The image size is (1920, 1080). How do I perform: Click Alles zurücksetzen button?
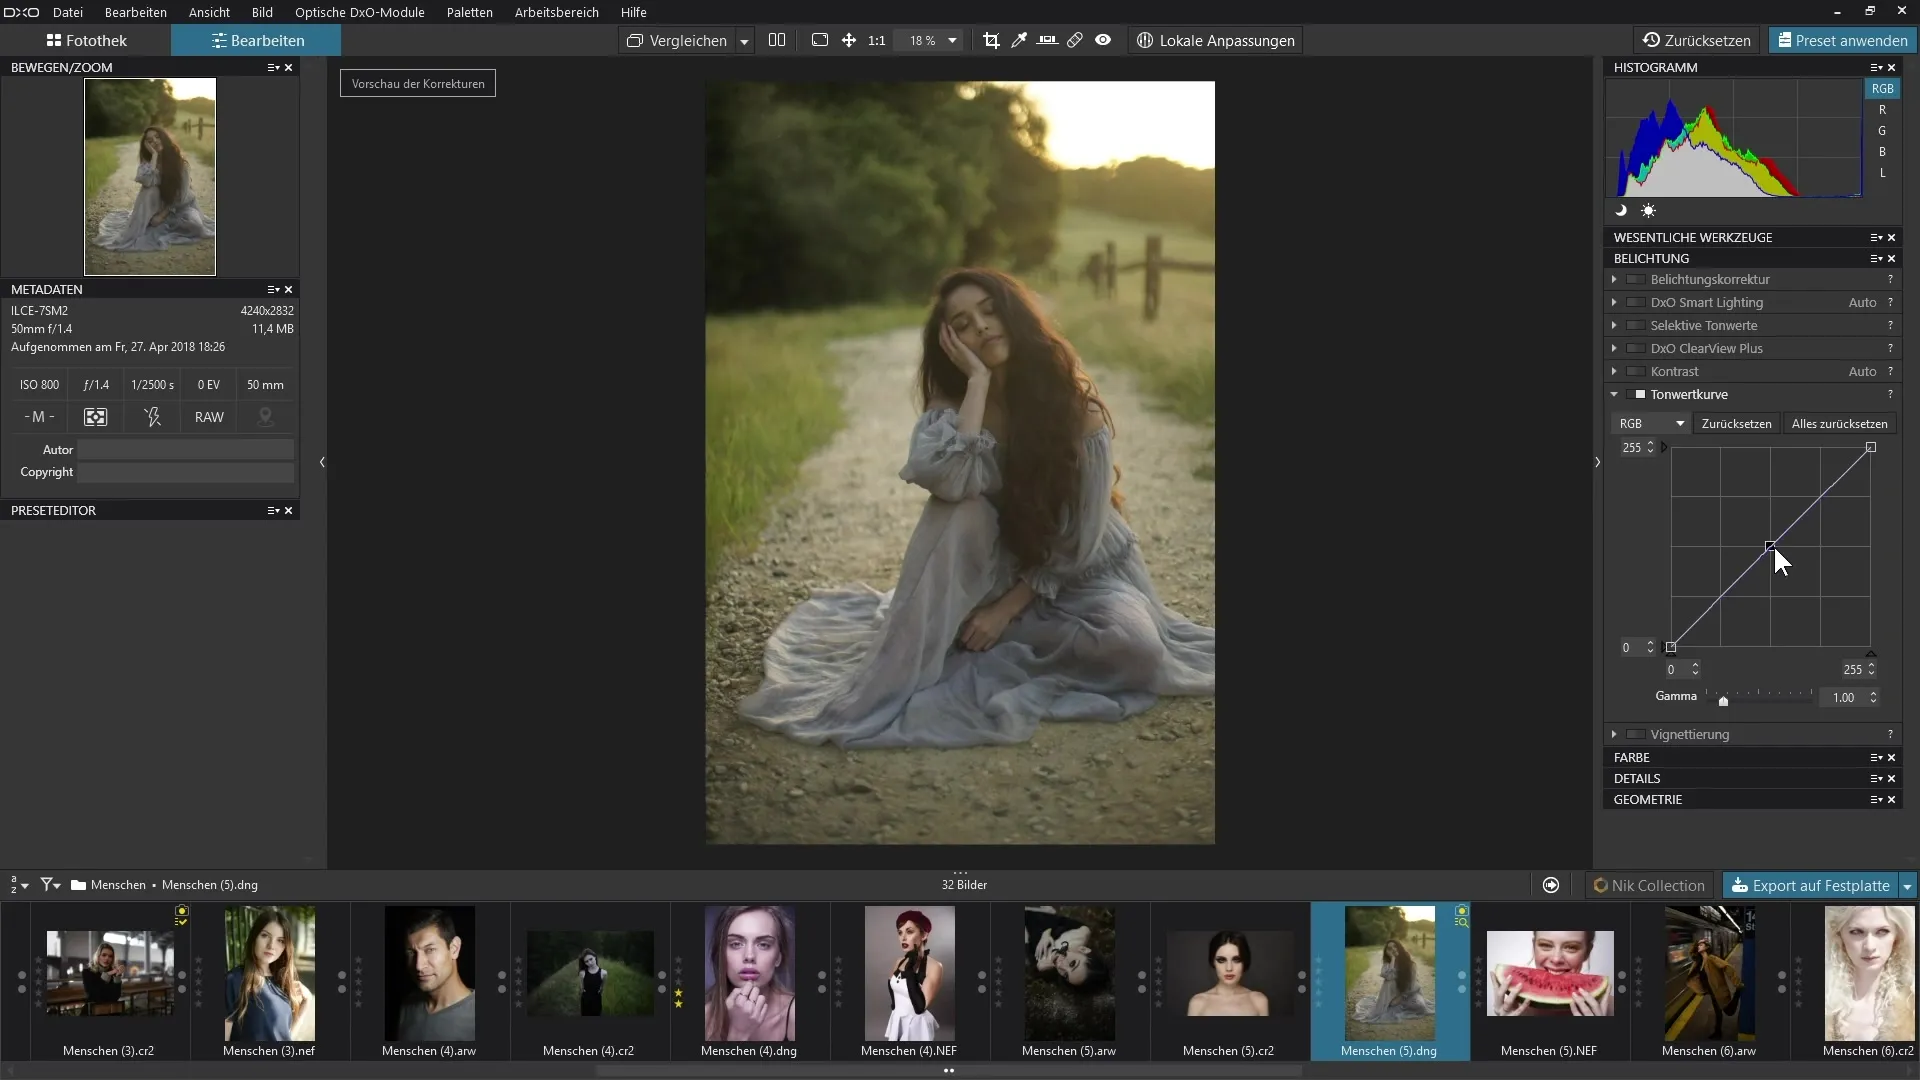point(1839,424)
